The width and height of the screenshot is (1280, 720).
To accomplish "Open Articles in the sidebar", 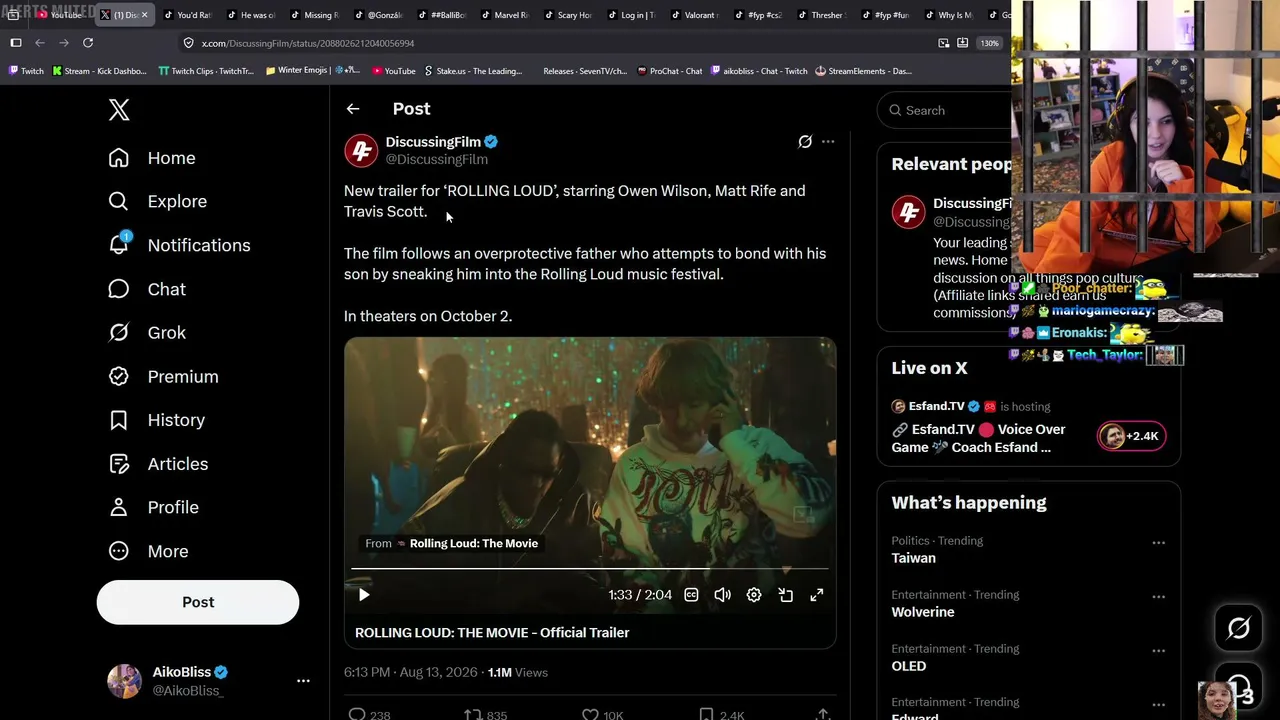I will point(158,464).
